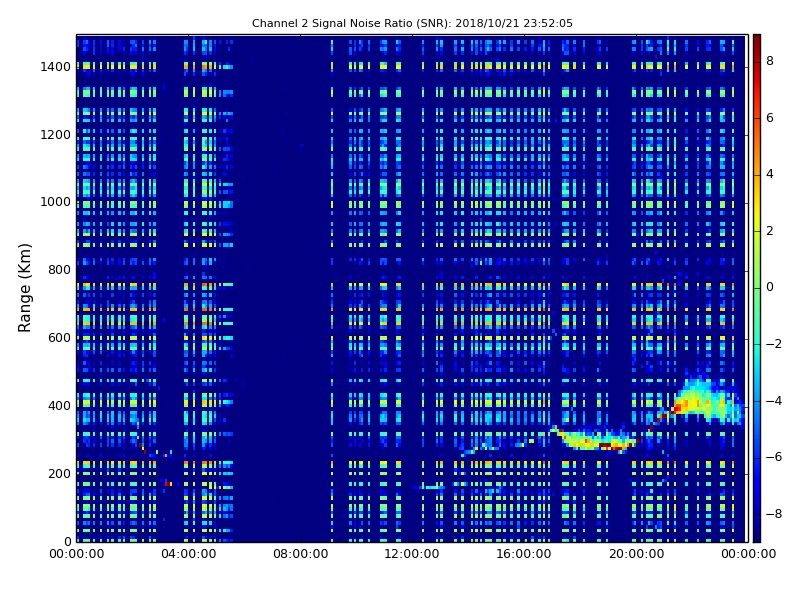Screen dimensions: 800x600
Task: Click the colorbar label −8
Action: coord(773,514)
